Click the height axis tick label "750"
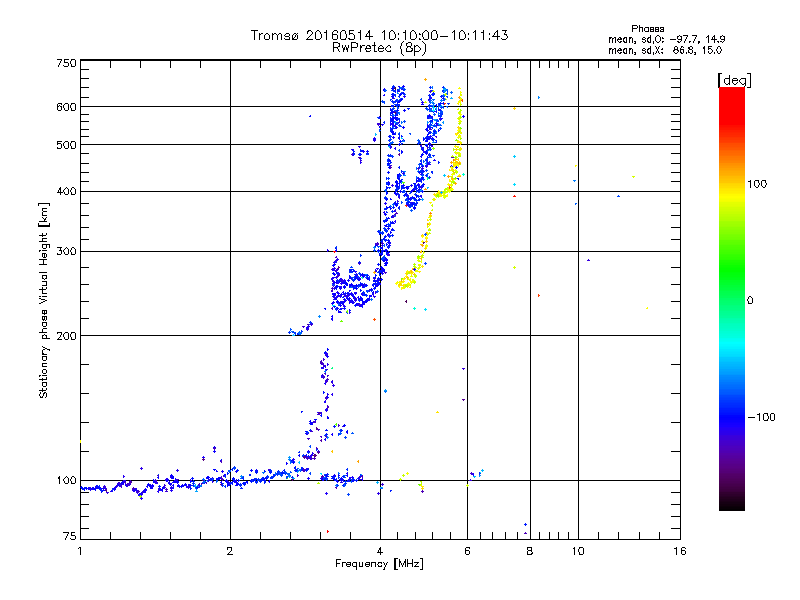Viewport: 800px width, 600px height. 66,63
